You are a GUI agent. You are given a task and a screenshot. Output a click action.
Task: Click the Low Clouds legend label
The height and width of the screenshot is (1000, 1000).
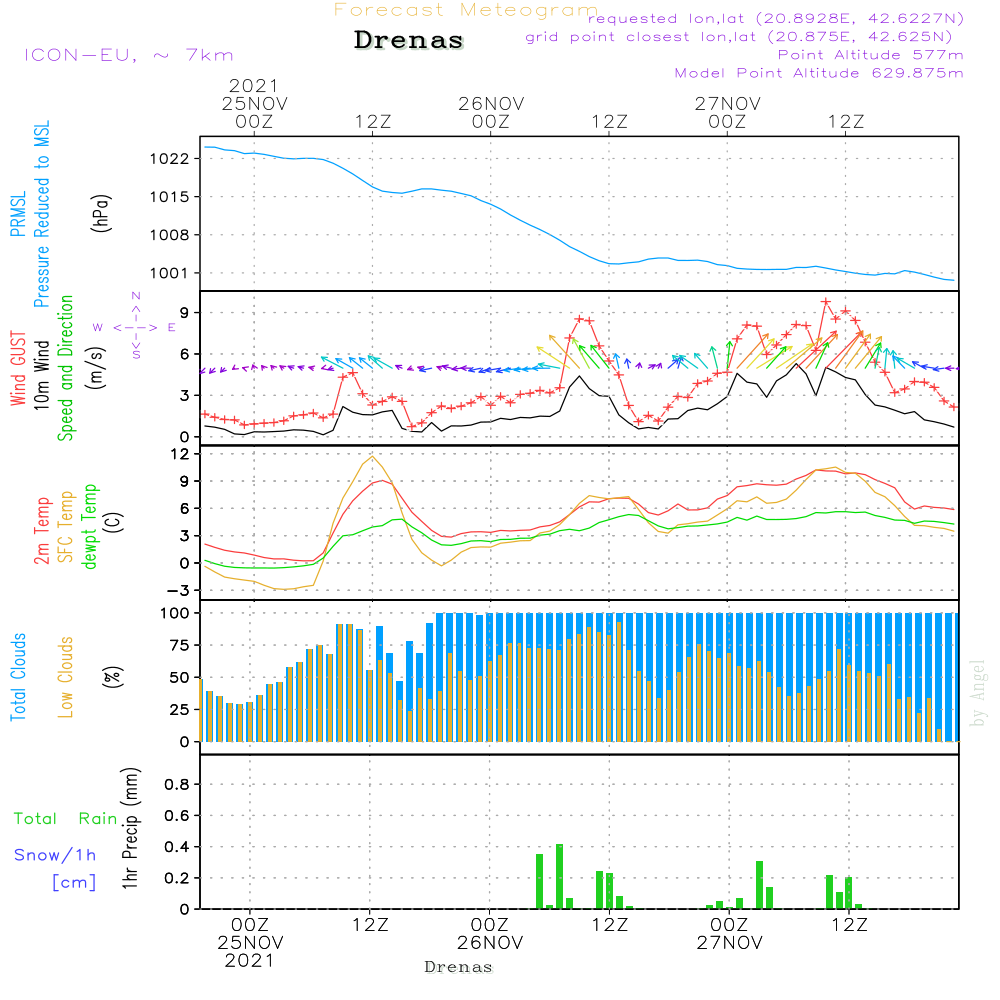click(x=66, y=677)
